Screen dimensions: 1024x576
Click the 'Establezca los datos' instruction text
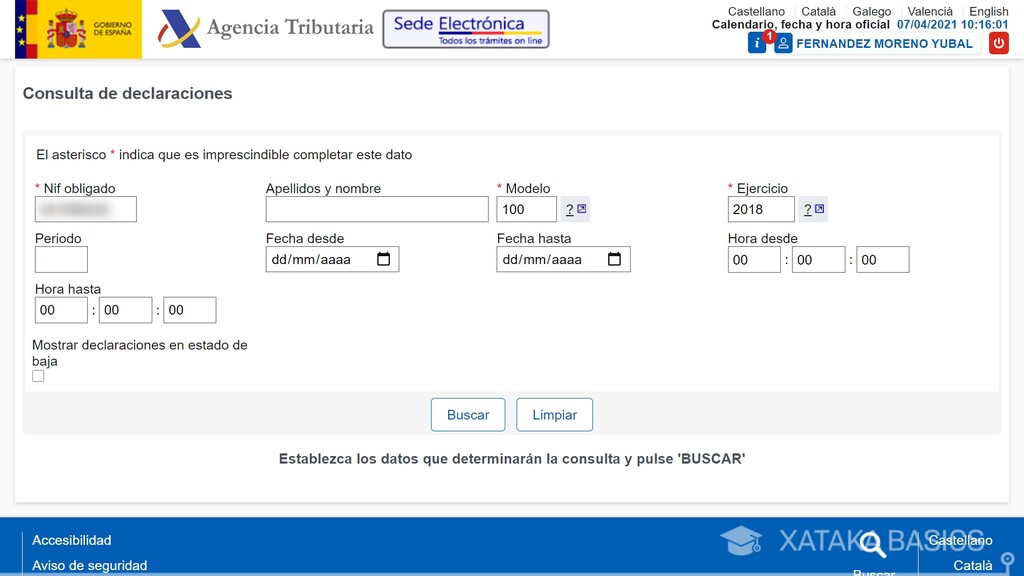(x=512, y=459)
